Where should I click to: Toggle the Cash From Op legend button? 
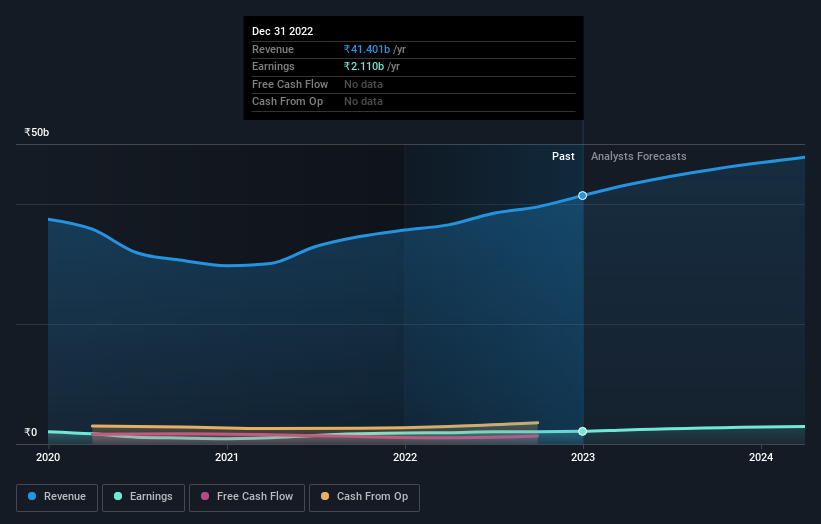click(x=364, y=497)
